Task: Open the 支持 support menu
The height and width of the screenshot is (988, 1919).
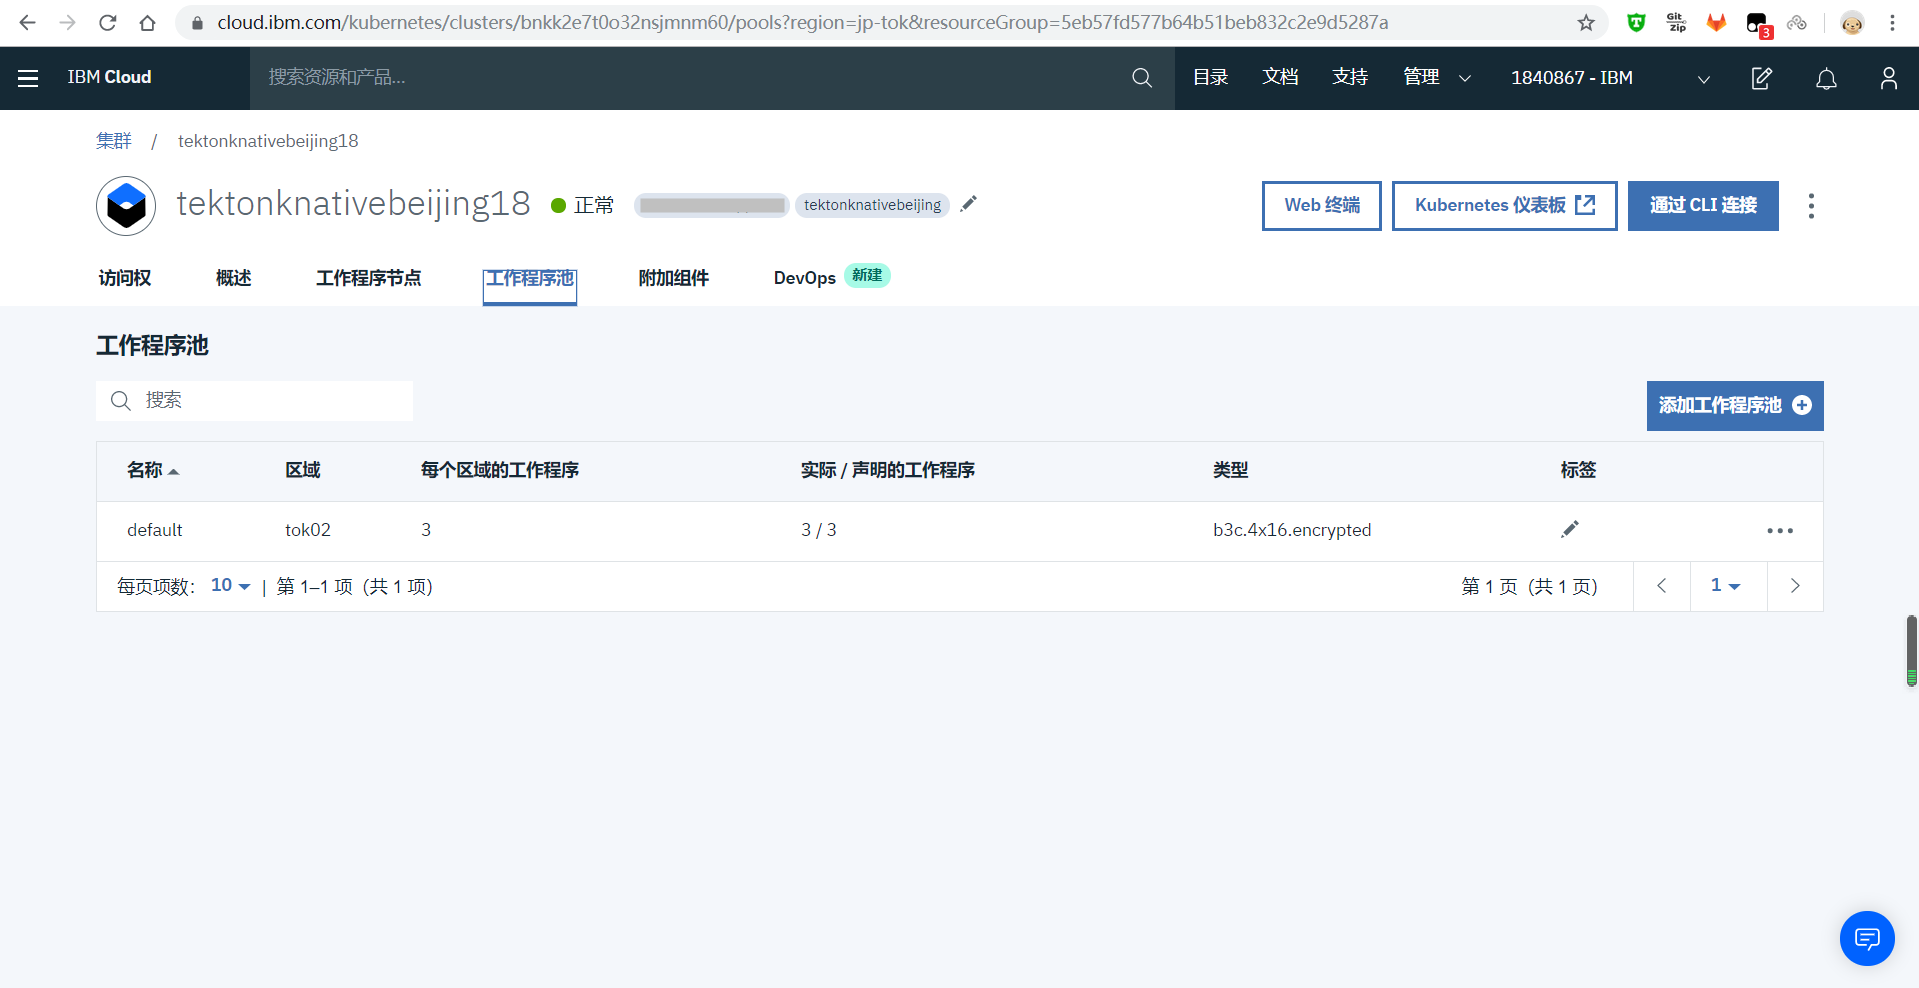Action: click(1350, 77)
